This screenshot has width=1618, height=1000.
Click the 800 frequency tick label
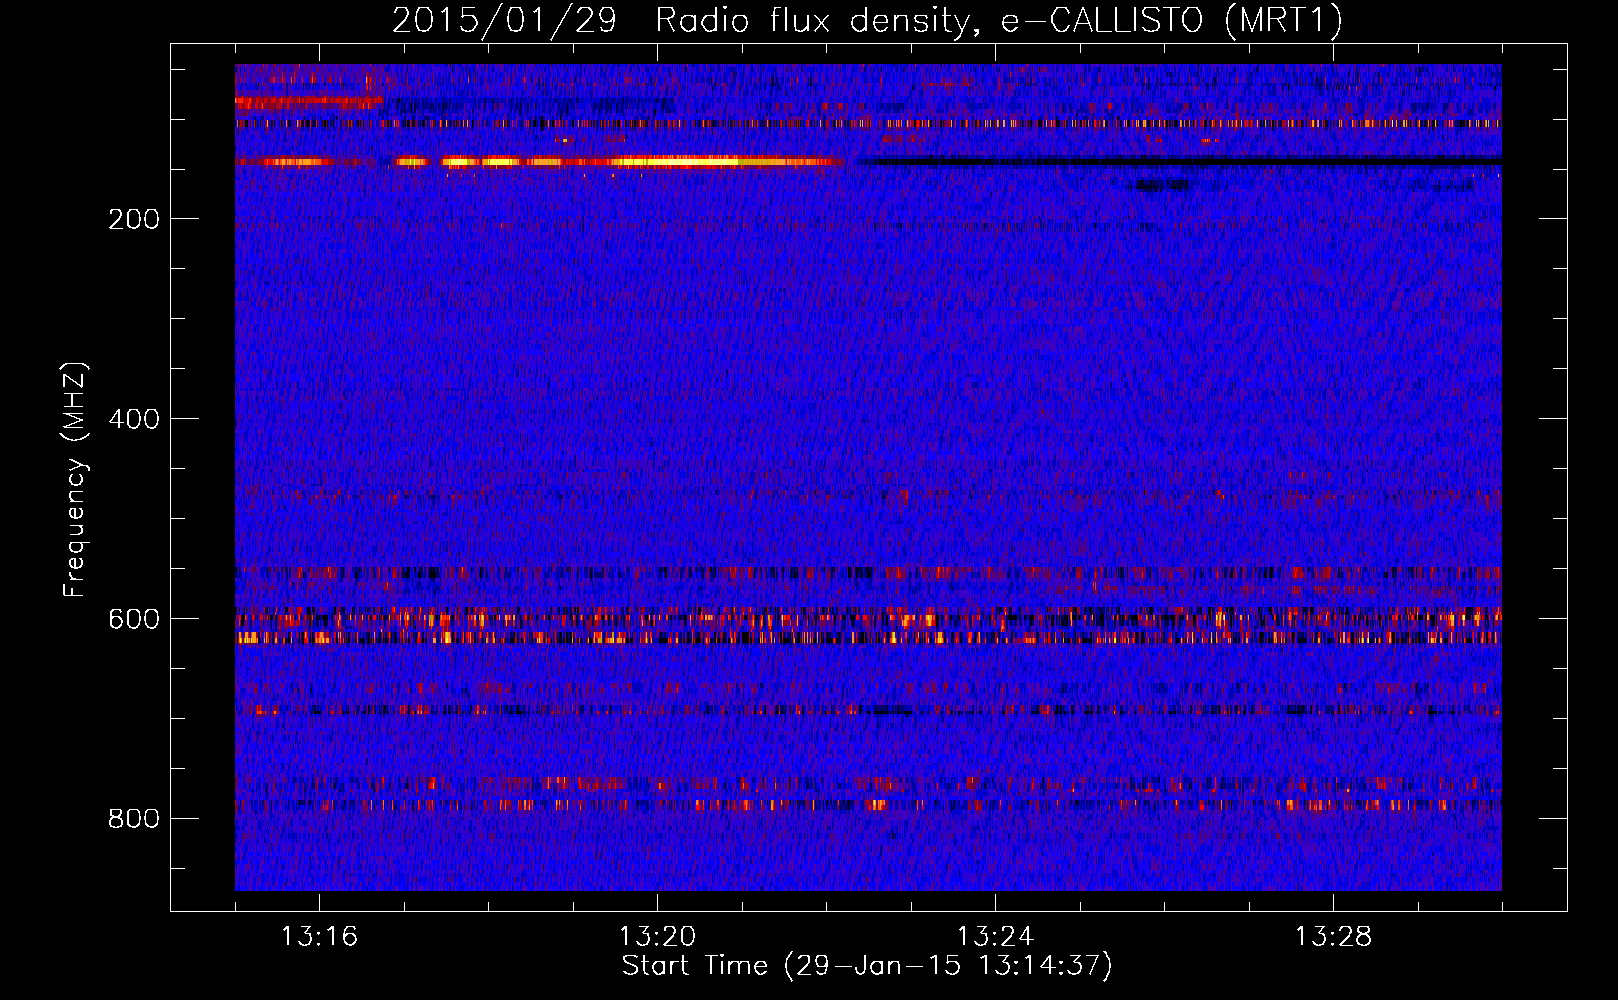point(134,820)
